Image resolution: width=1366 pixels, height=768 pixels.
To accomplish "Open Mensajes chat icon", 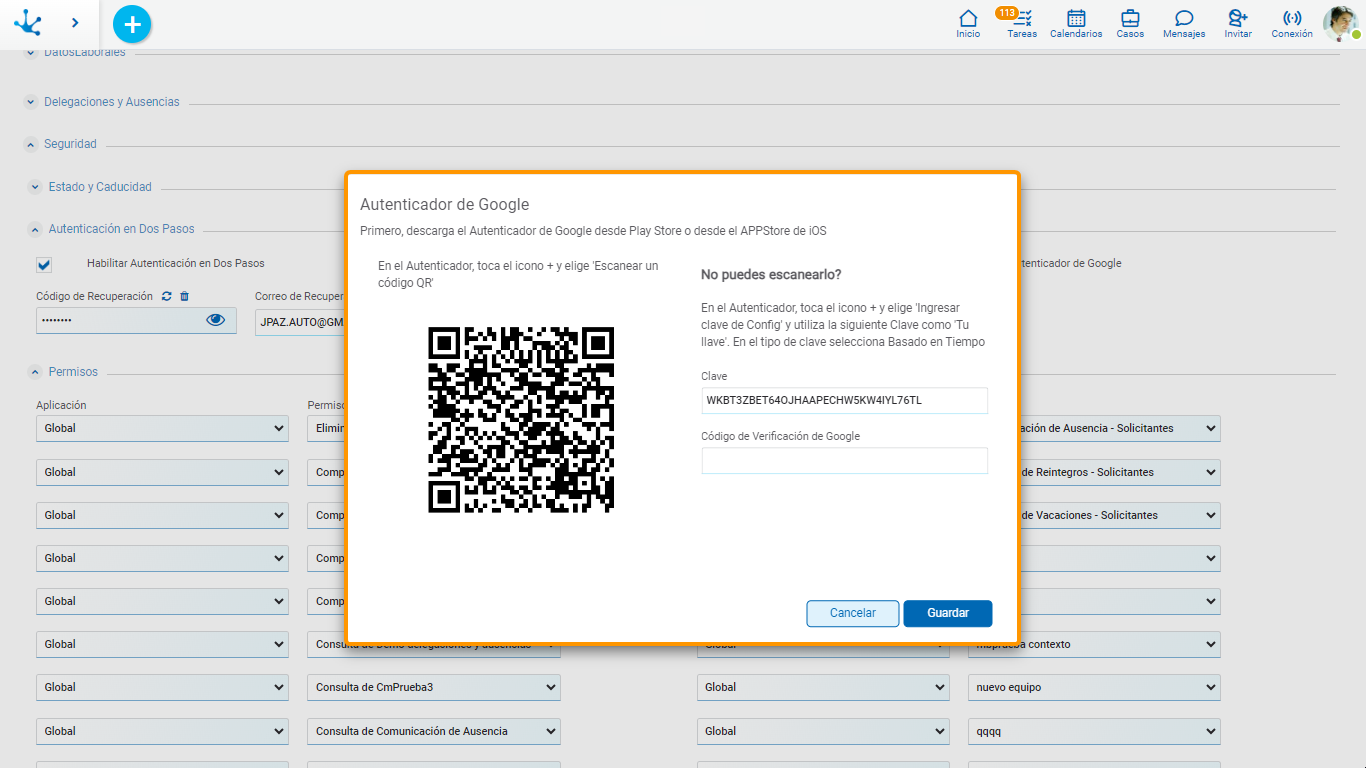I will [x=1184, y=24].
